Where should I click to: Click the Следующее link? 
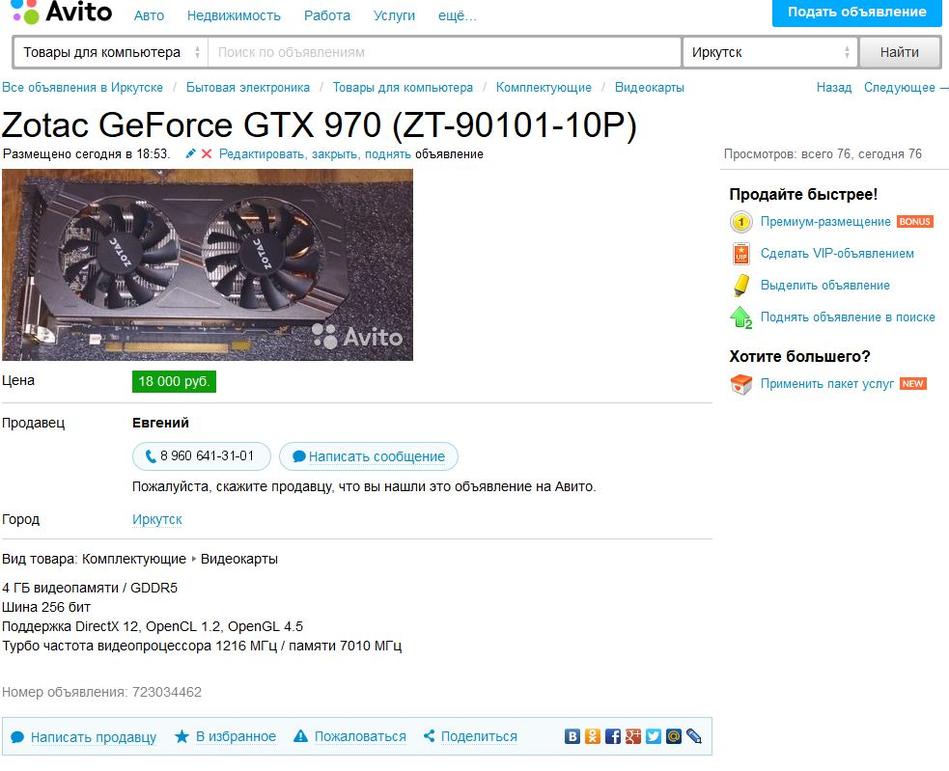point(899,88)
